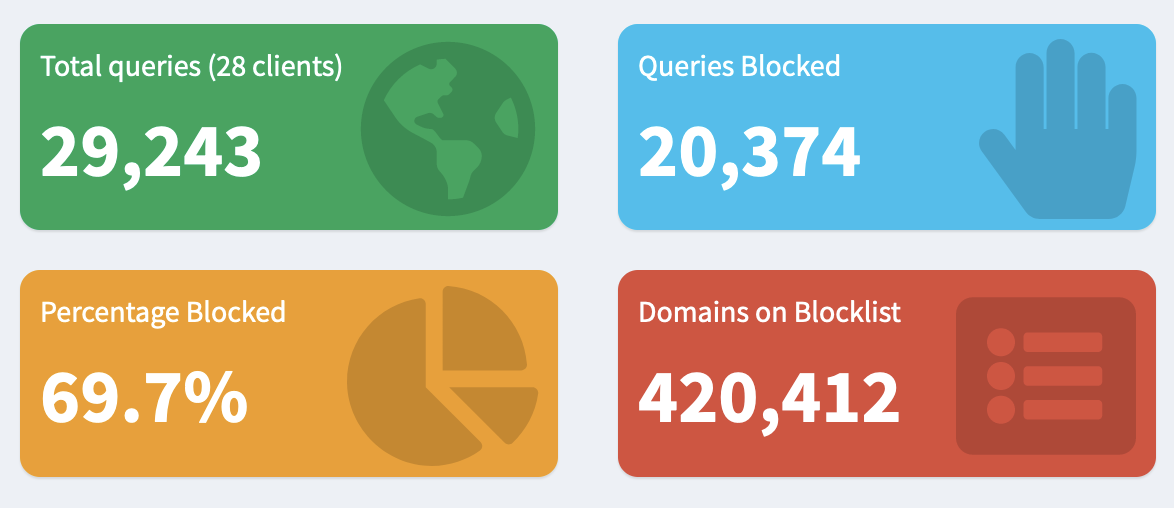Click the list icon on Domains on Blocklist
Viewport: 1174px width, 508px height.
1045,375
